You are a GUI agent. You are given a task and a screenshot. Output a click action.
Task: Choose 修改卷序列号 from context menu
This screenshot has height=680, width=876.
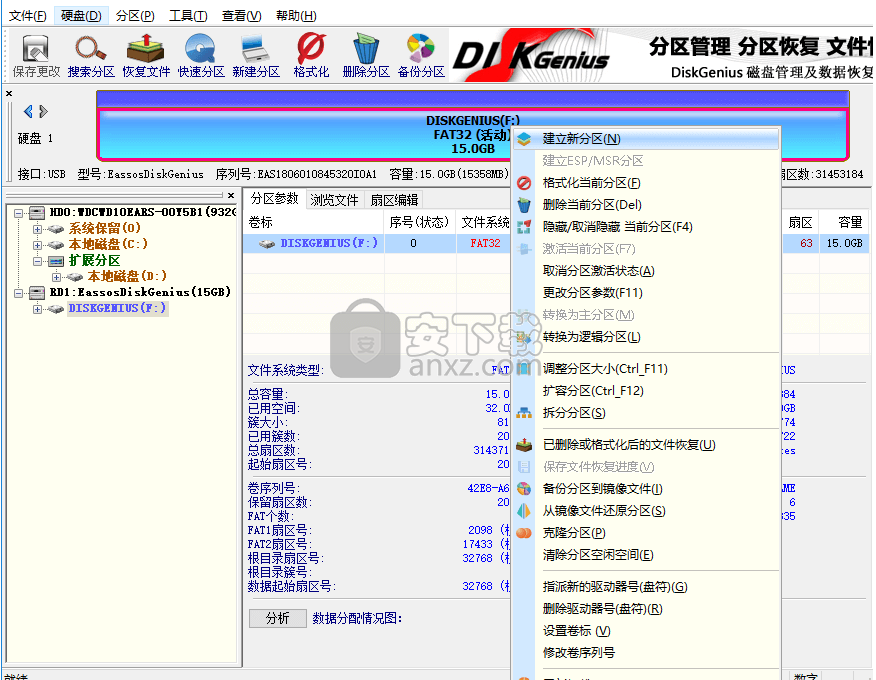point(646,652)
